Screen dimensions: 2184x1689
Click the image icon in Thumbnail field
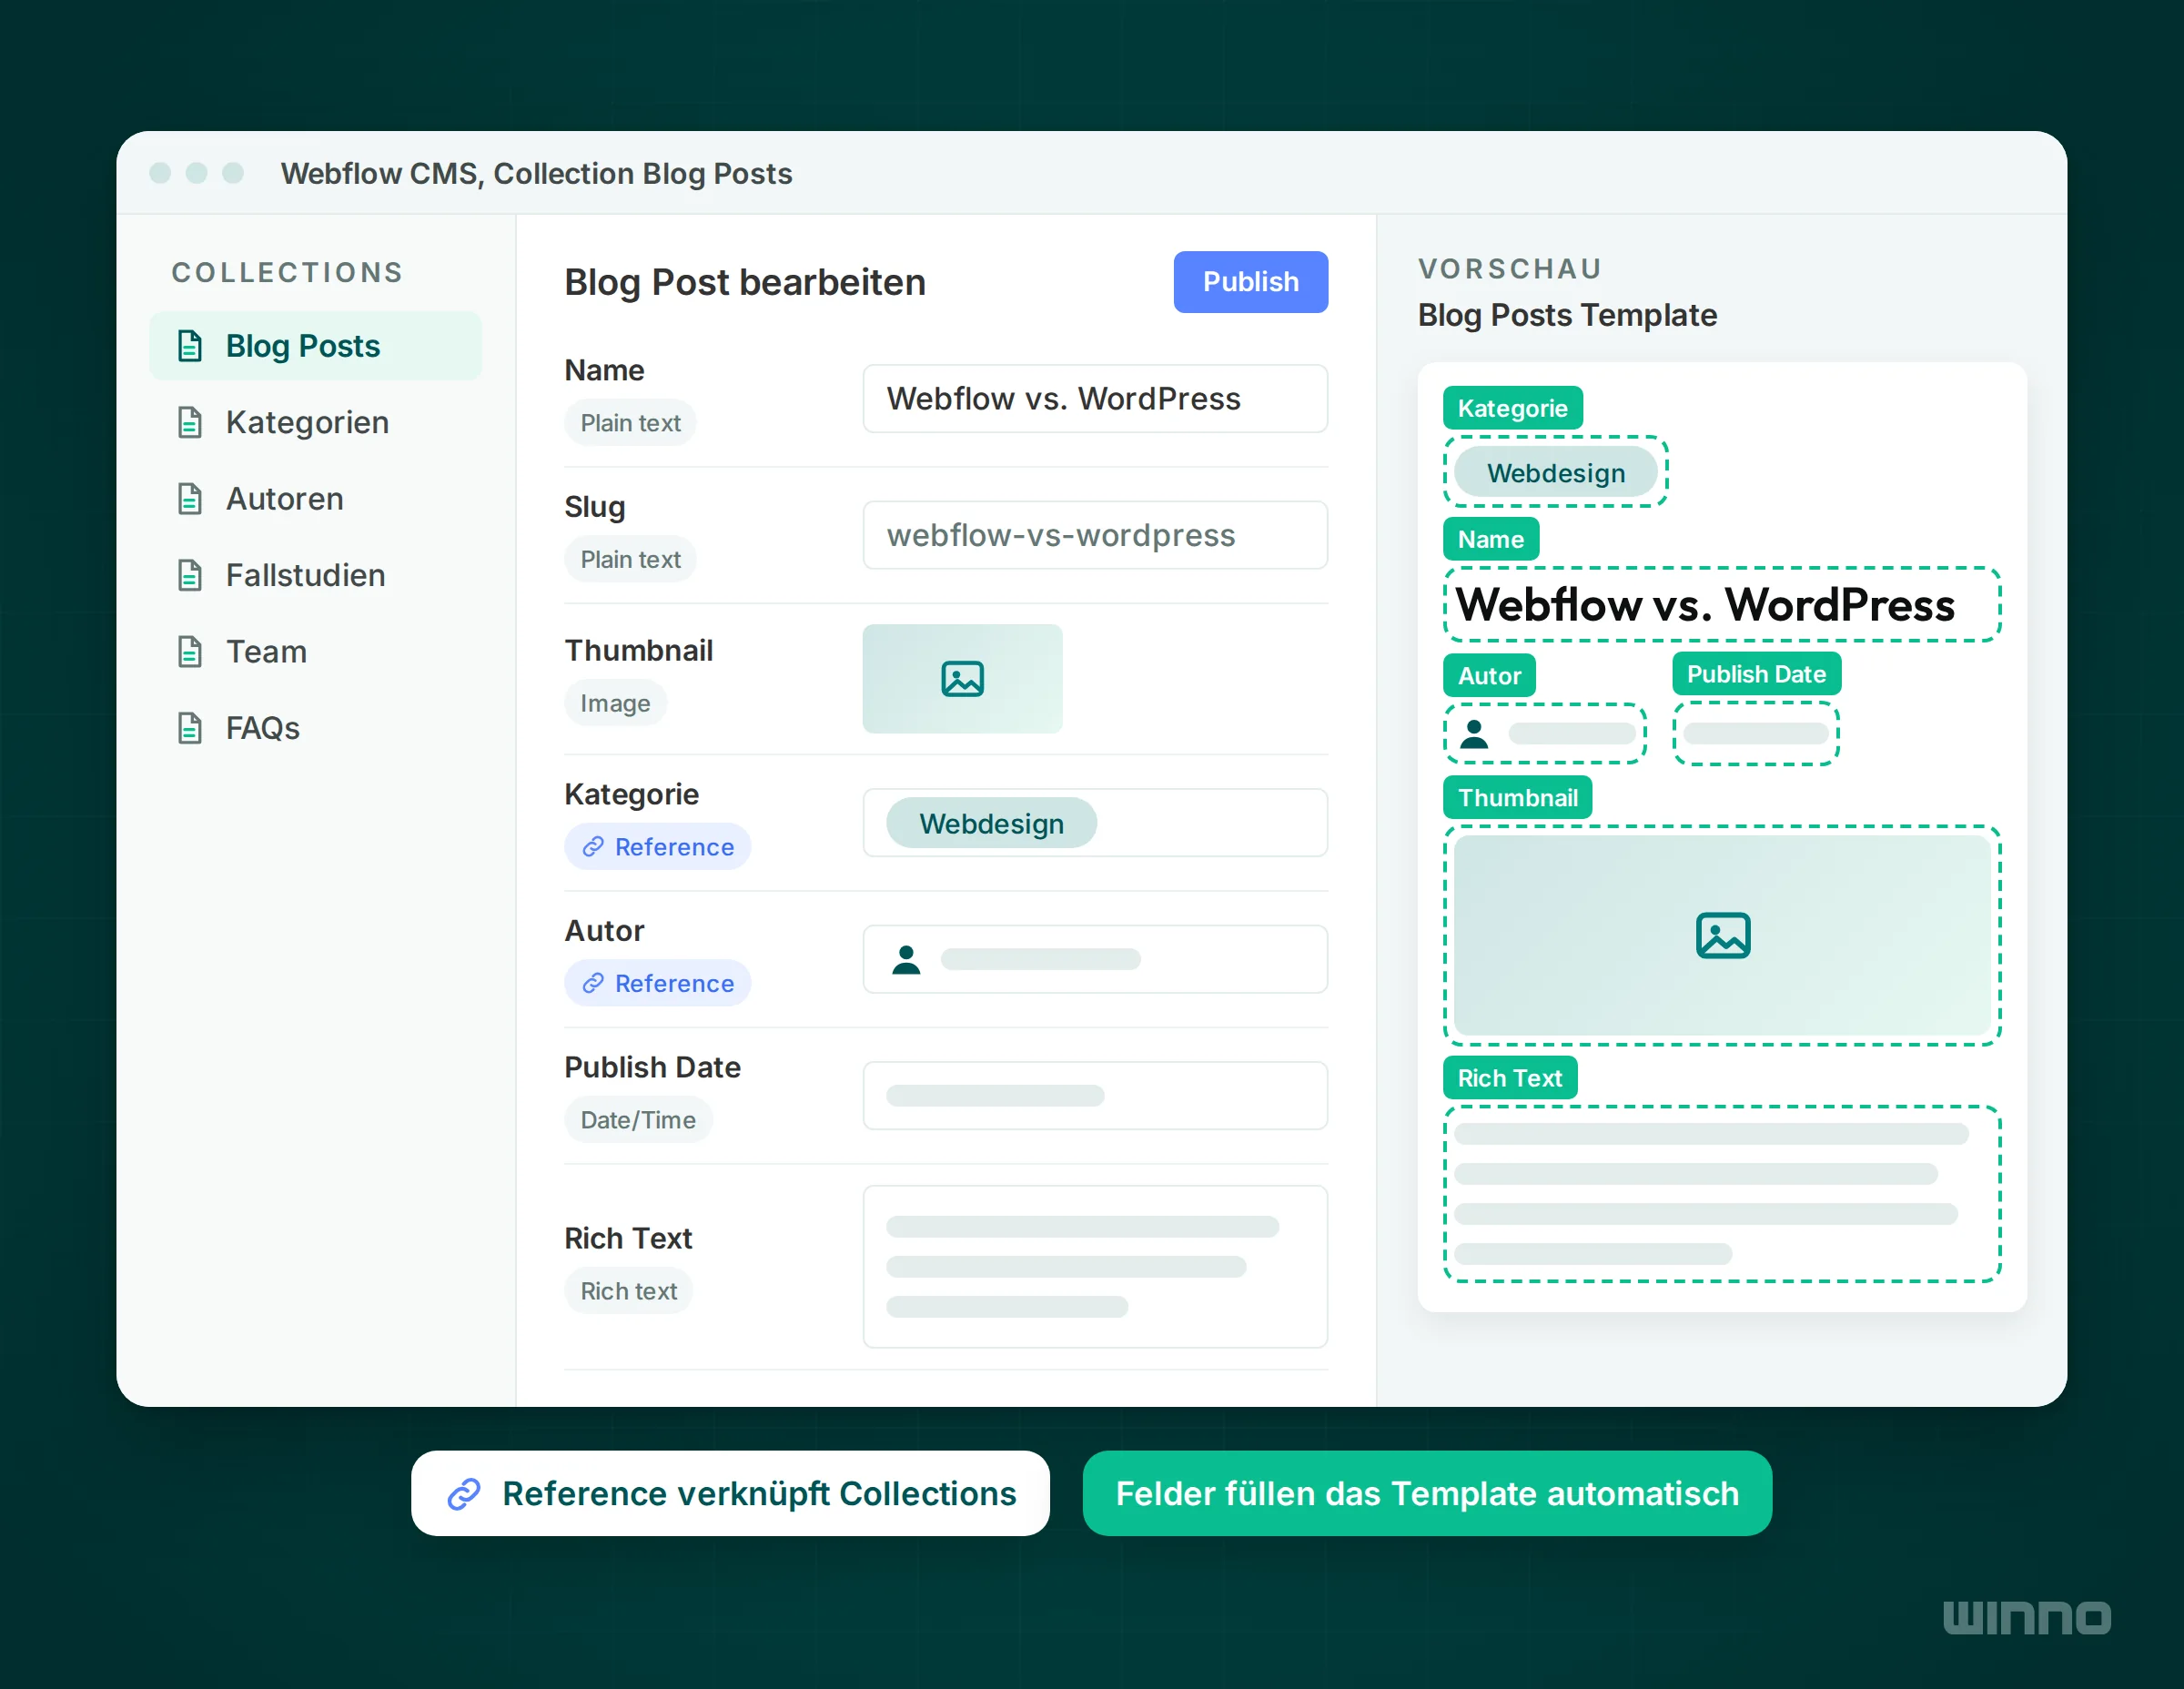pos(962,679)
